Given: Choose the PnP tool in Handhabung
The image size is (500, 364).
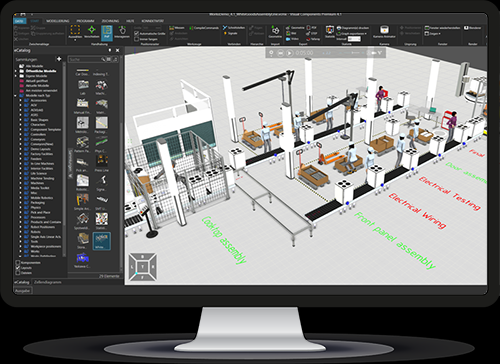Looking at the screenshot, I should click(x=107, y=32).
